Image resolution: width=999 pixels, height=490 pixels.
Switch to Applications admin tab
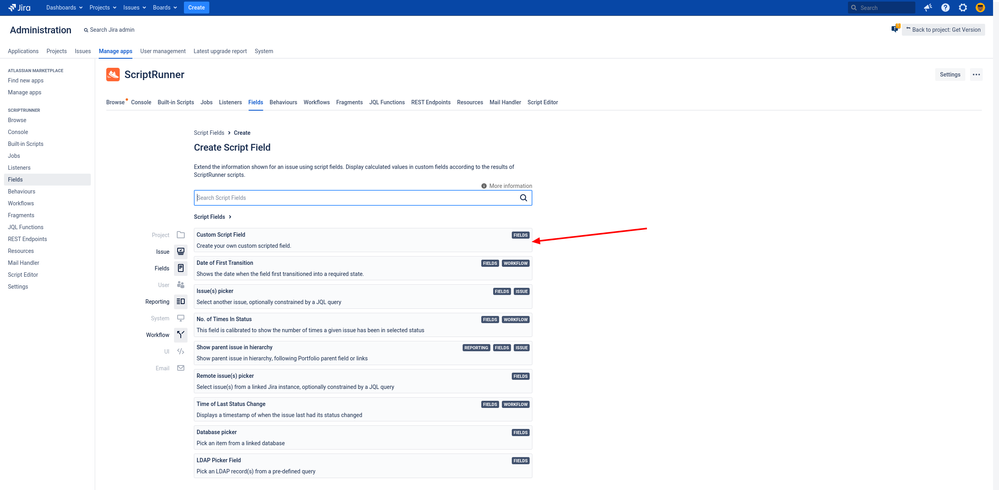coord(23,51)
